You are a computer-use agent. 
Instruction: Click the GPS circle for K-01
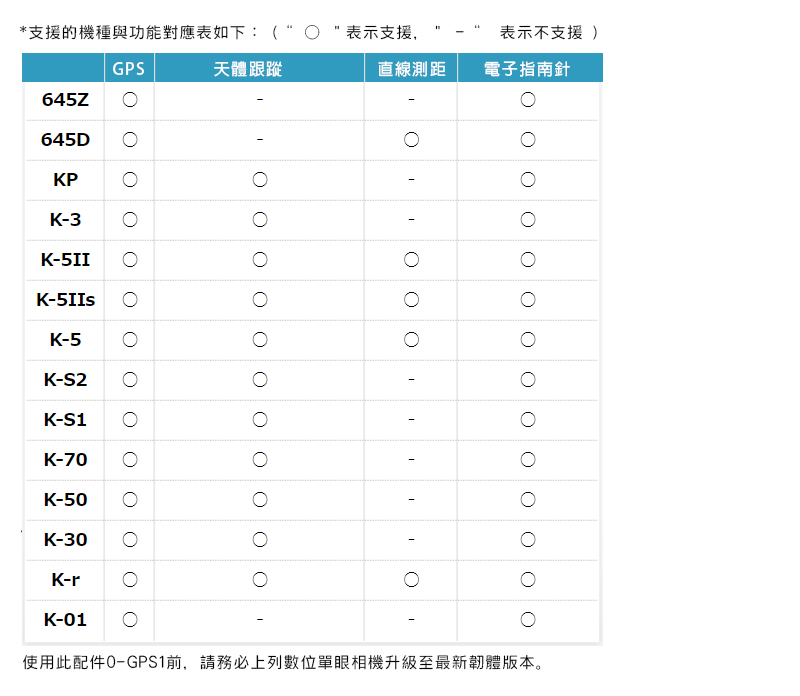pos(130,620)
